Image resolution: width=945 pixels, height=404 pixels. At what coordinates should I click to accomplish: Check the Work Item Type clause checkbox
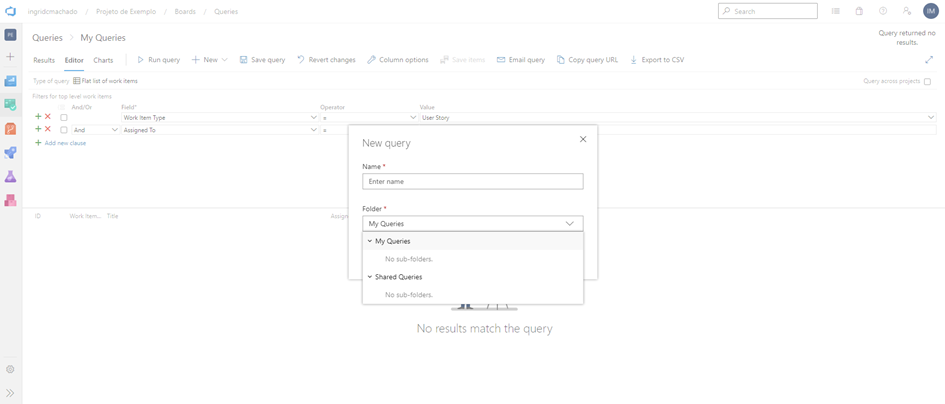(x=64, y=118)
